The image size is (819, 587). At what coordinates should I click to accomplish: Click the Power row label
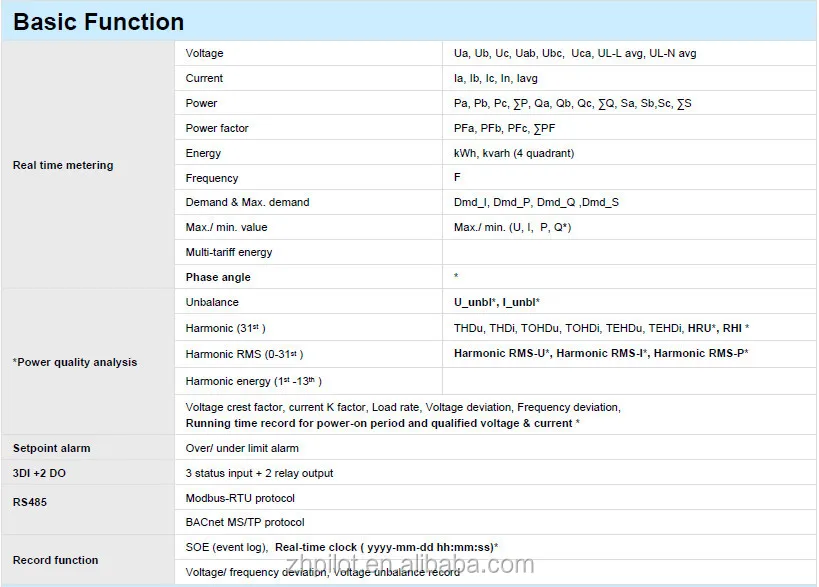pyautogui.click(x=199, y=102)
